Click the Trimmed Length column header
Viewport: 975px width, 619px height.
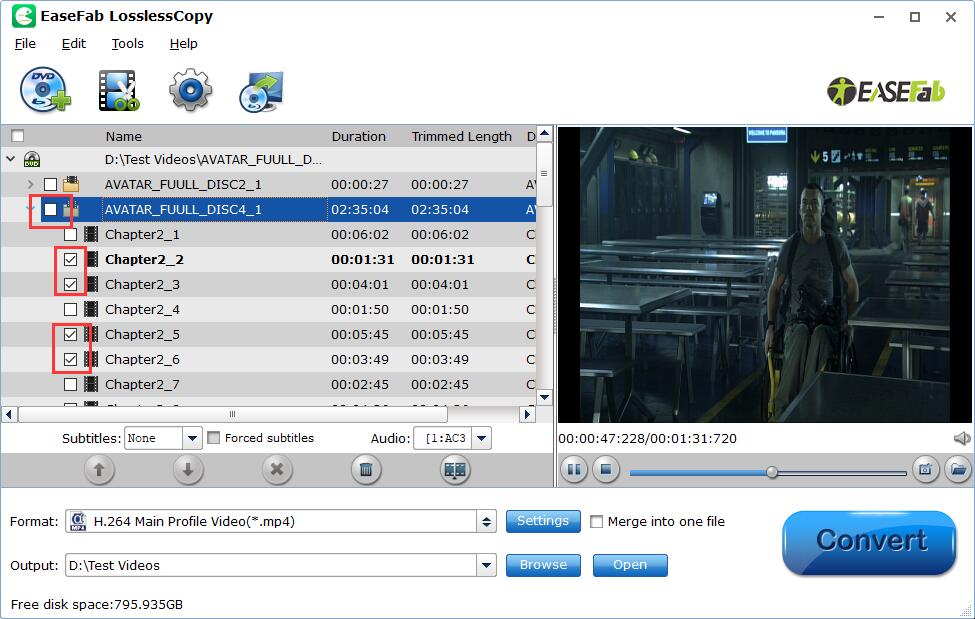pyautogui.click(x=461, y=136)
